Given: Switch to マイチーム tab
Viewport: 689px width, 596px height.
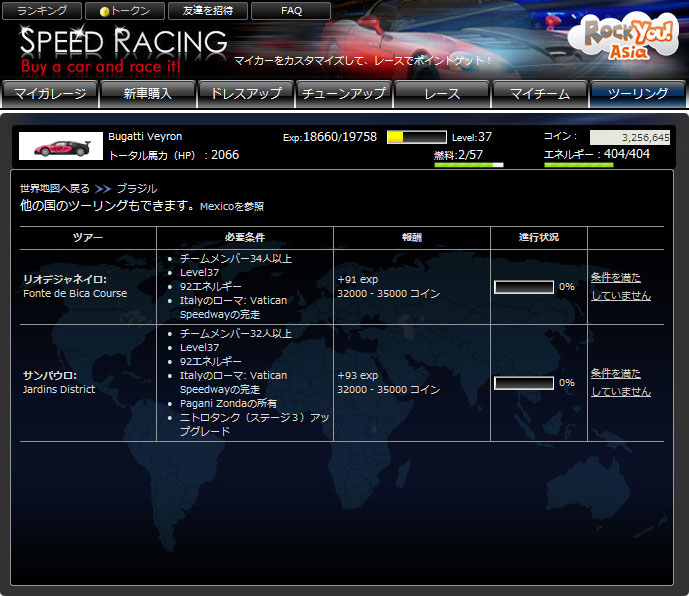Looking at the screenshot, I should (540, 94).
